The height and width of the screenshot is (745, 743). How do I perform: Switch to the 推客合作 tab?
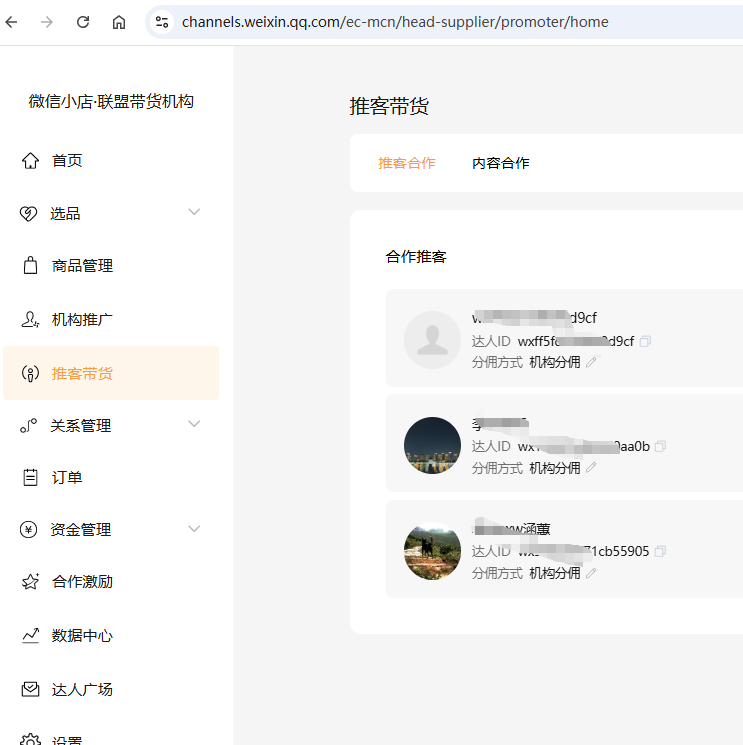407,163
